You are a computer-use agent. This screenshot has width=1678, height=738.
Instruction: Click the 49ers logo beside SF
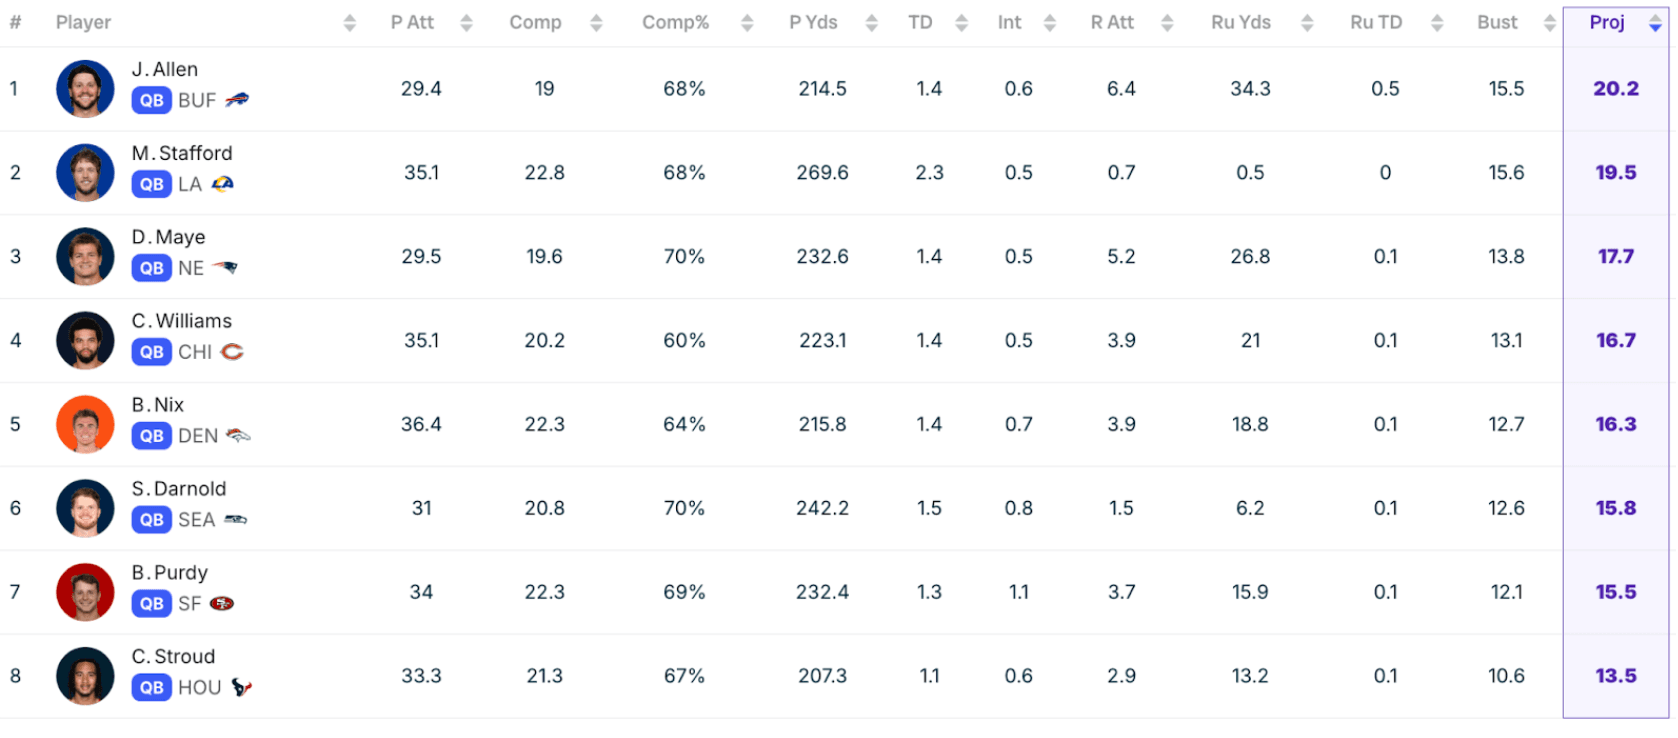221,604
